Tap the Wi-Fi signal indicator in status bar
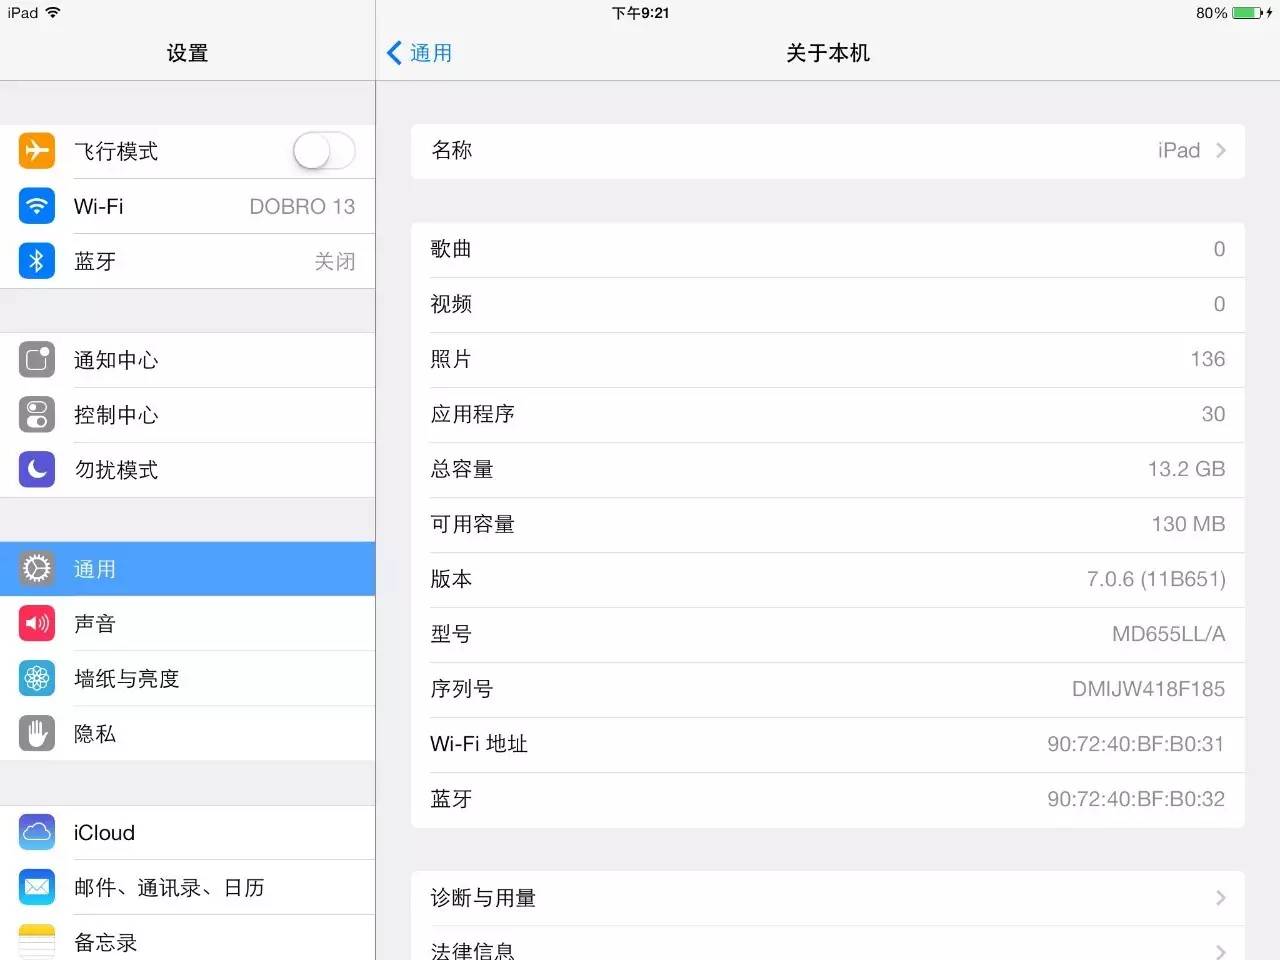 53,13
